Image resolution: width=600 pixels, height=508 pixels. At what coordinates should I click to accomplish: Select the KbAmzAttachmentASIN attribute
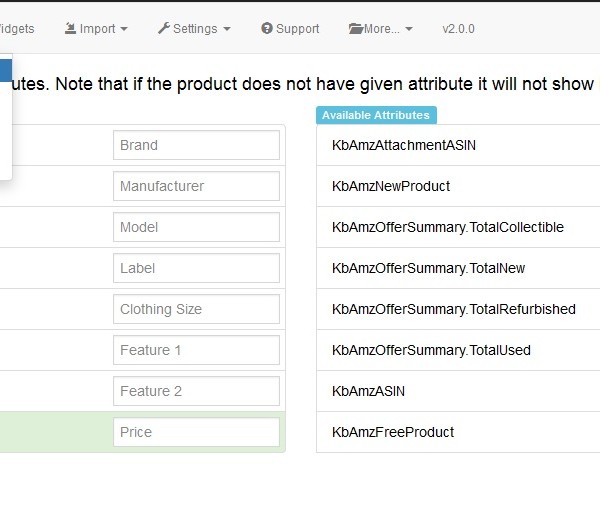point(458,145)
